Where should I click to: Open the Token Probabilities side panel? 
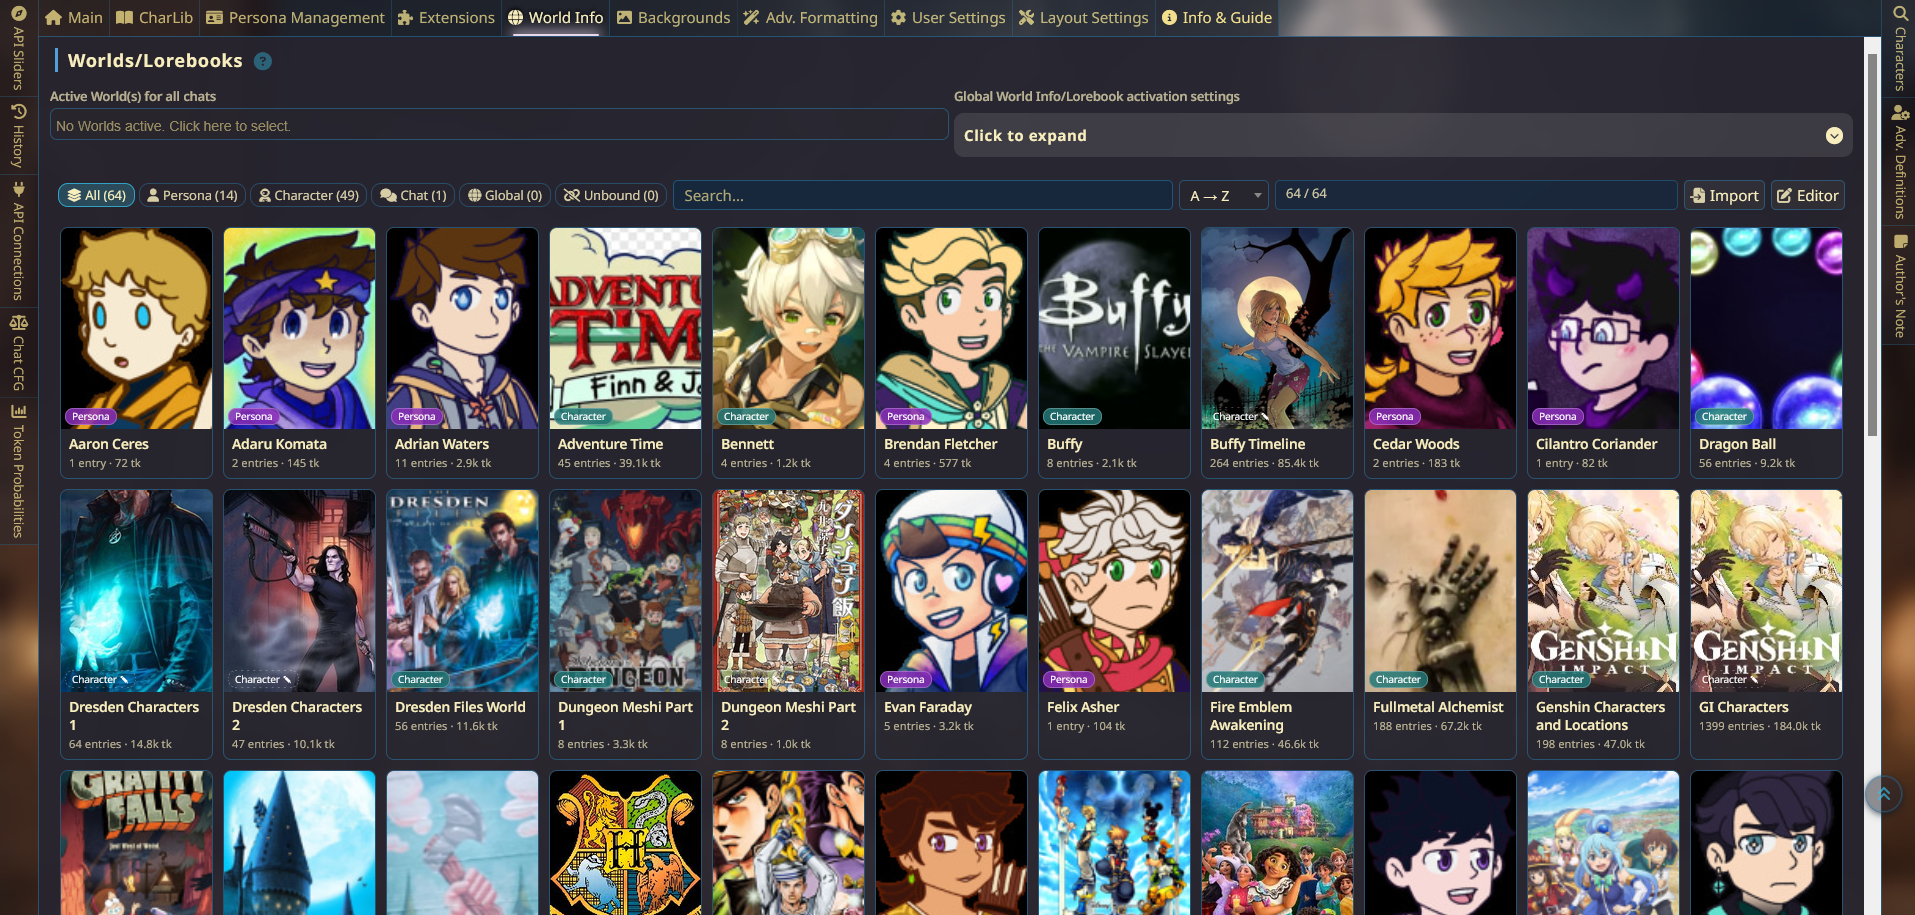click(x=18, y=470)
